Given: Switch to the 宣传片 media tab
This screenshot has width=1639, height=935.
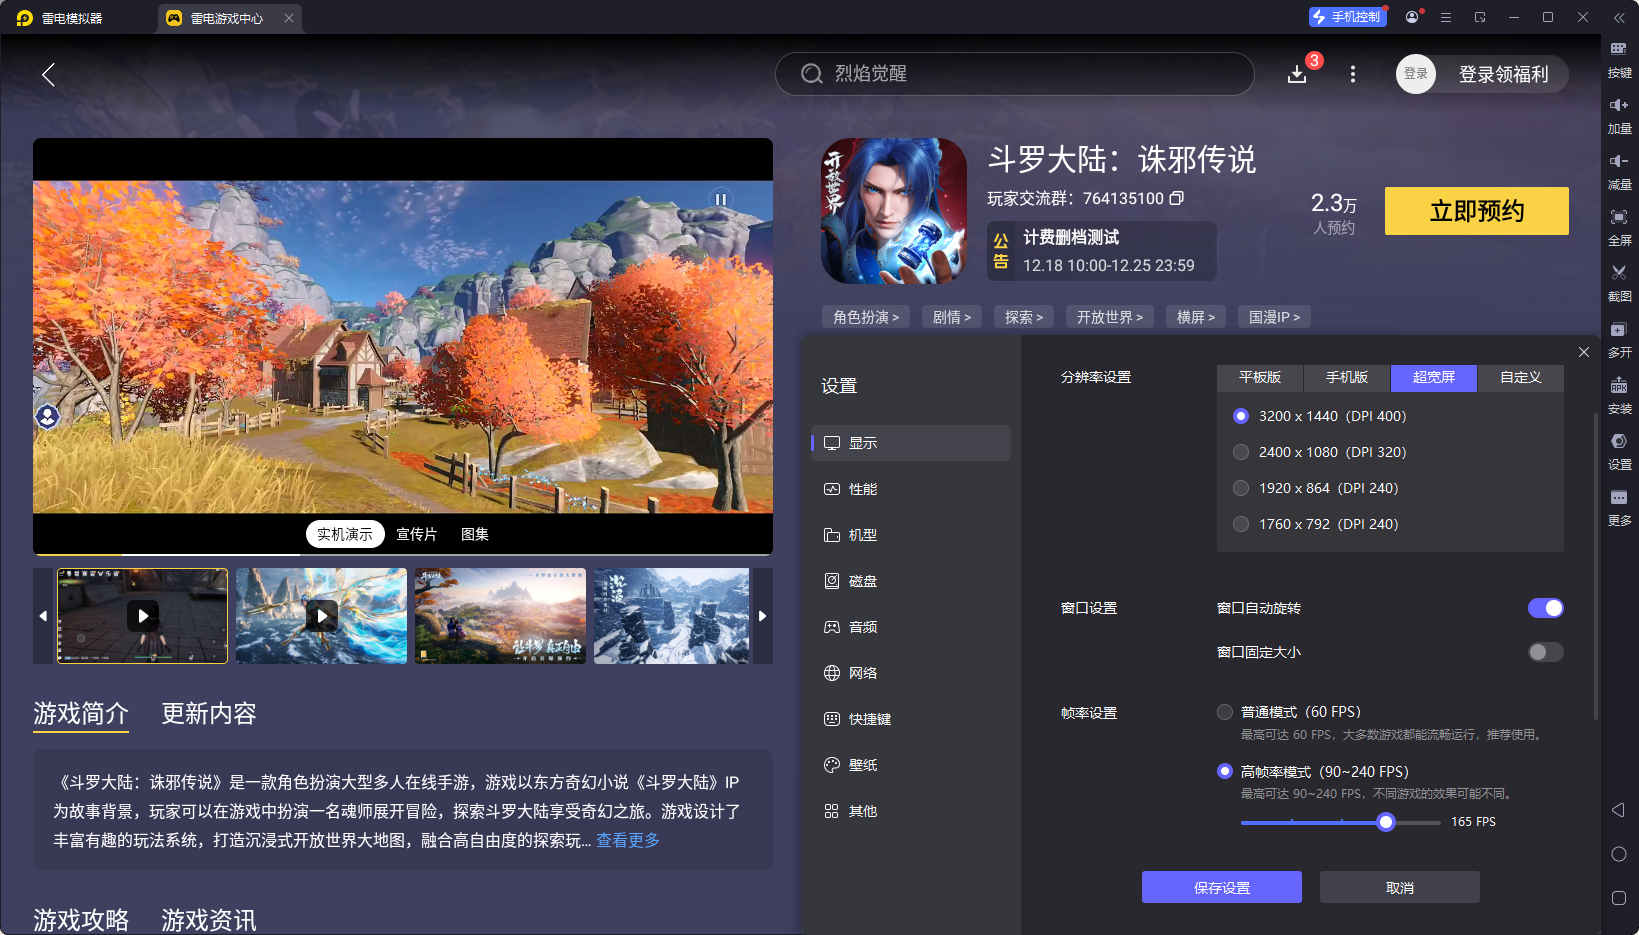Looking at the screenshot, I should [415, 533].
